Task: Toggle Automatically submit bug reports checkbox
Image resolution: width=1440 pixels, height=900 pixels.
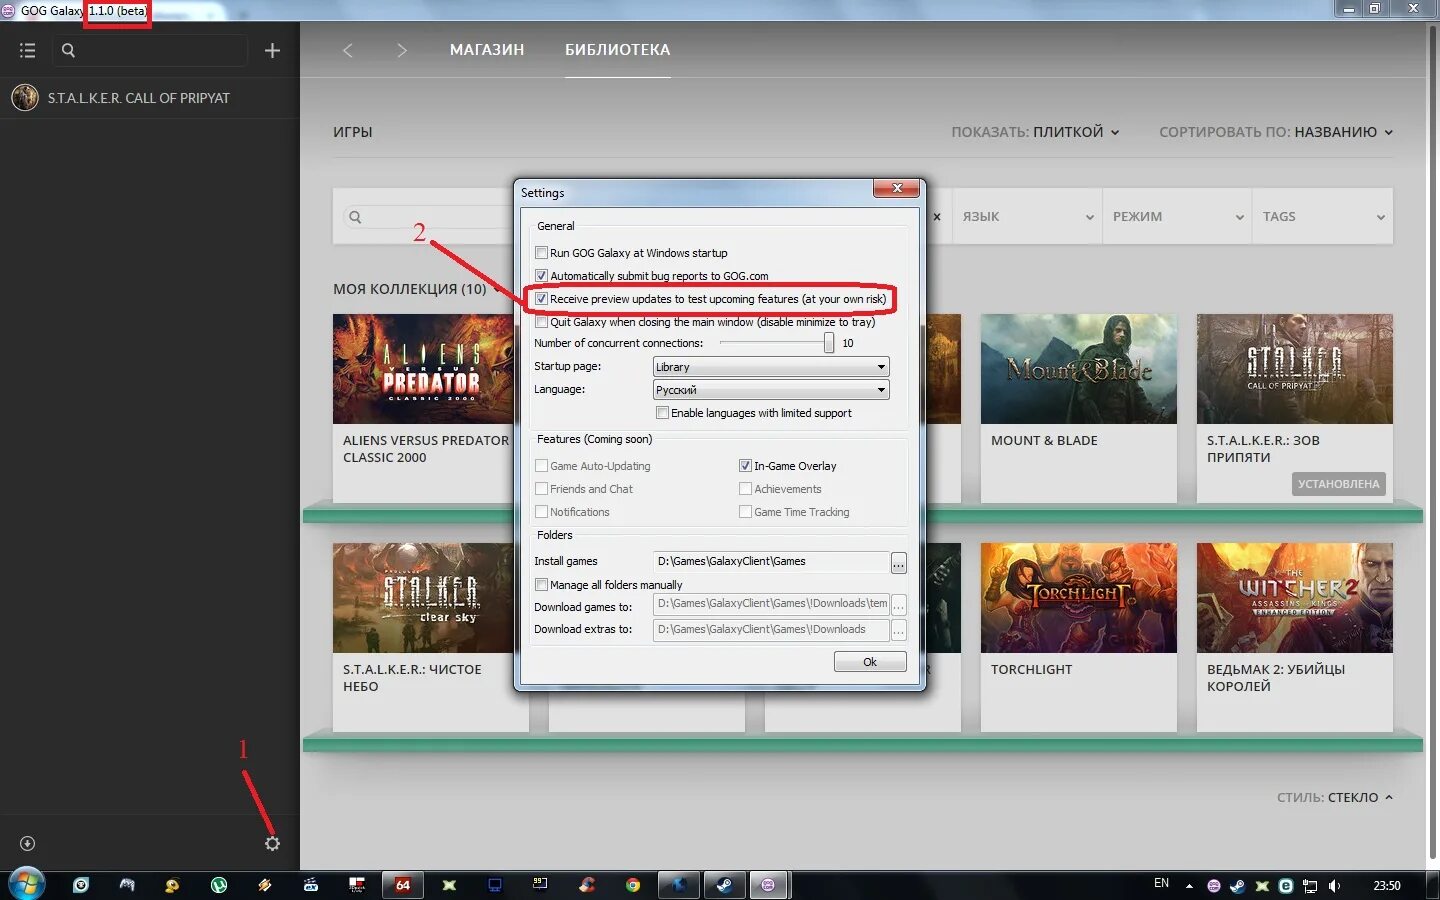Action: pyautogui.click(x=541, y=276)
